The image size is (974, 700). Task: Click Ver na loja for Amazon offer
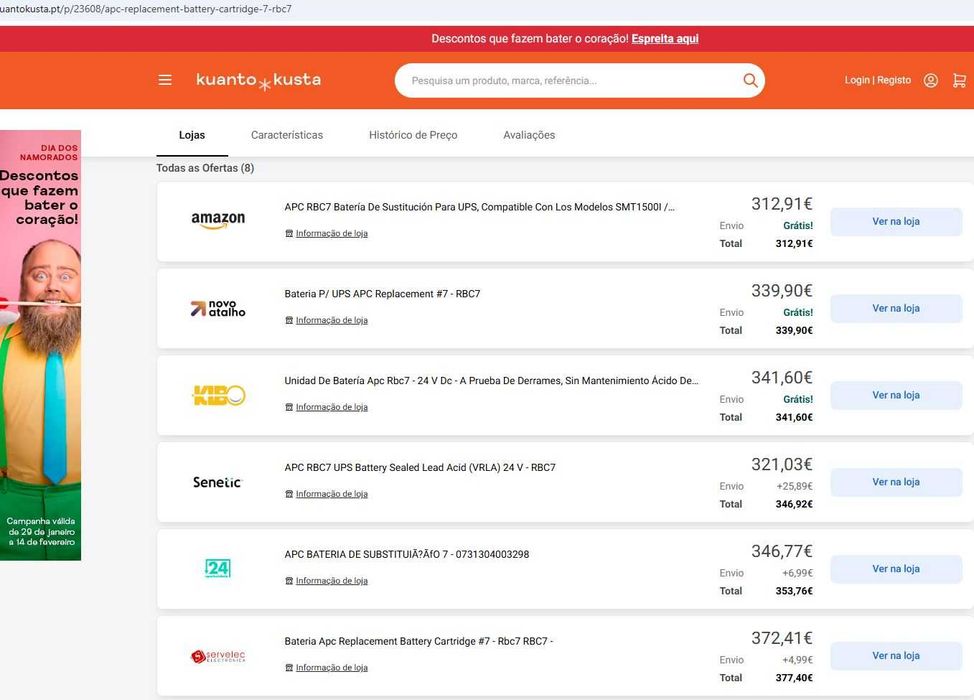pyautogui.click(x=896, y=221)
